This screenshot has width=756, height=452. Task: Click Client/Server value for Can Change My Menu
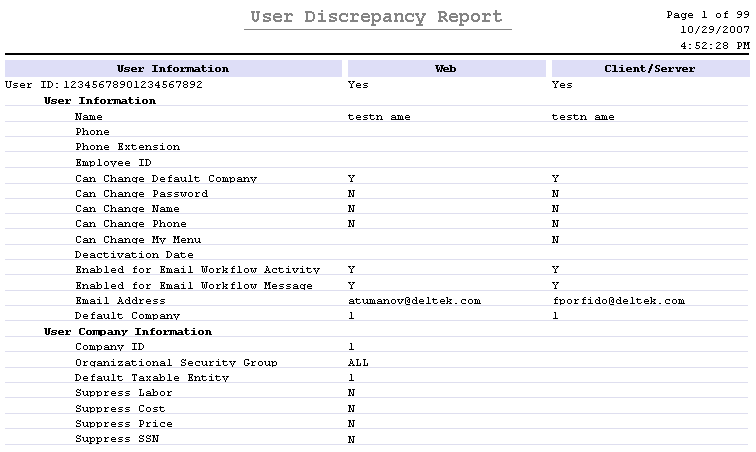click(555, 239)
